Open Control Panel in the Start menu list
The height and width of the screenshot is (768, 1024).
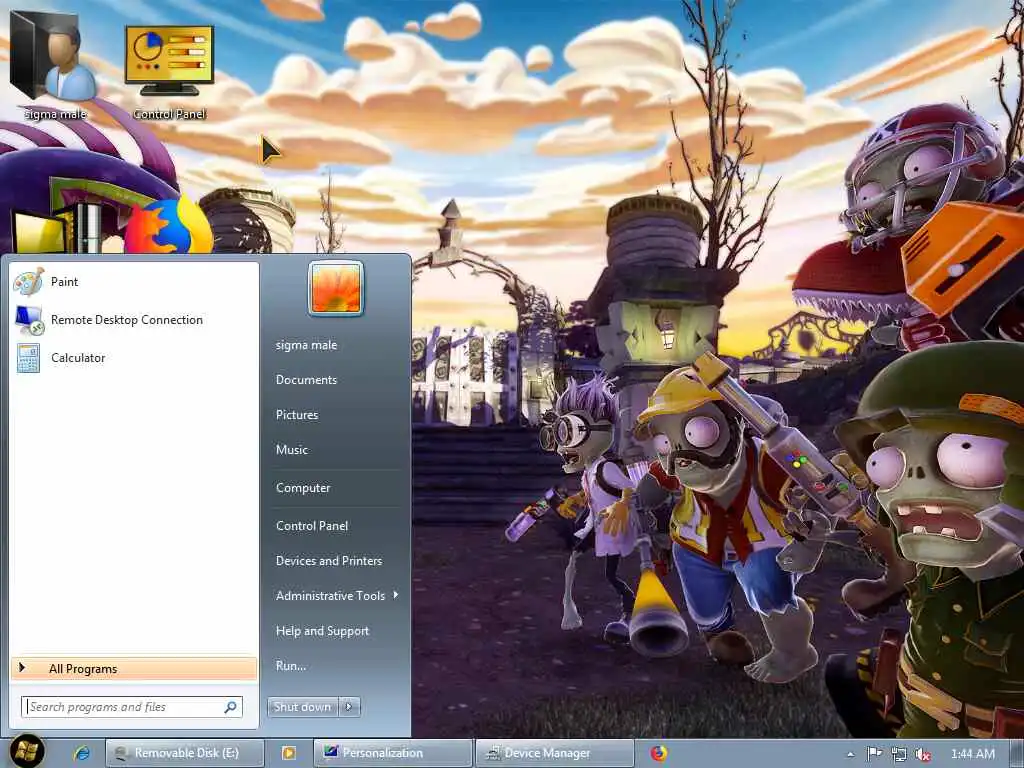point(312,526)
